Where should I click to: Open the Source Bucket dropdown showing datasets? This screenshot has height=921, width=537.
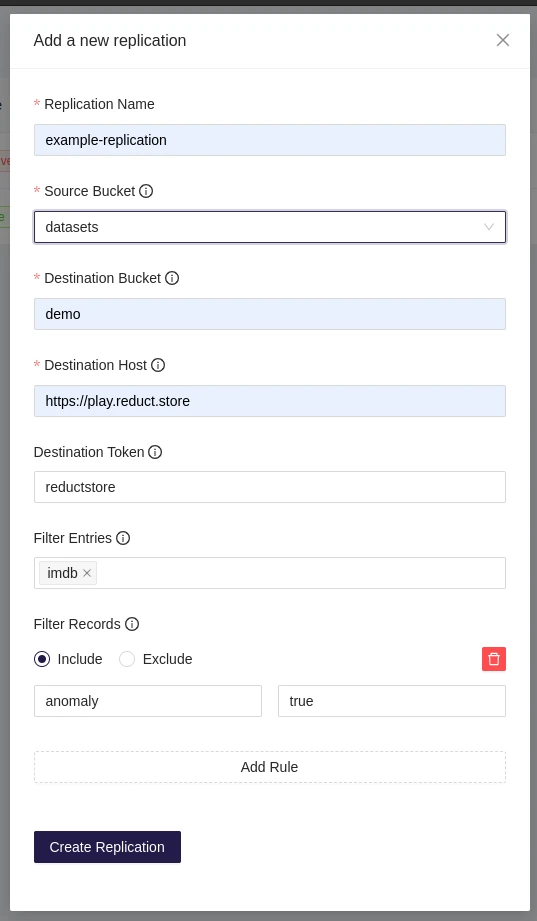click(x=270, y=227)
